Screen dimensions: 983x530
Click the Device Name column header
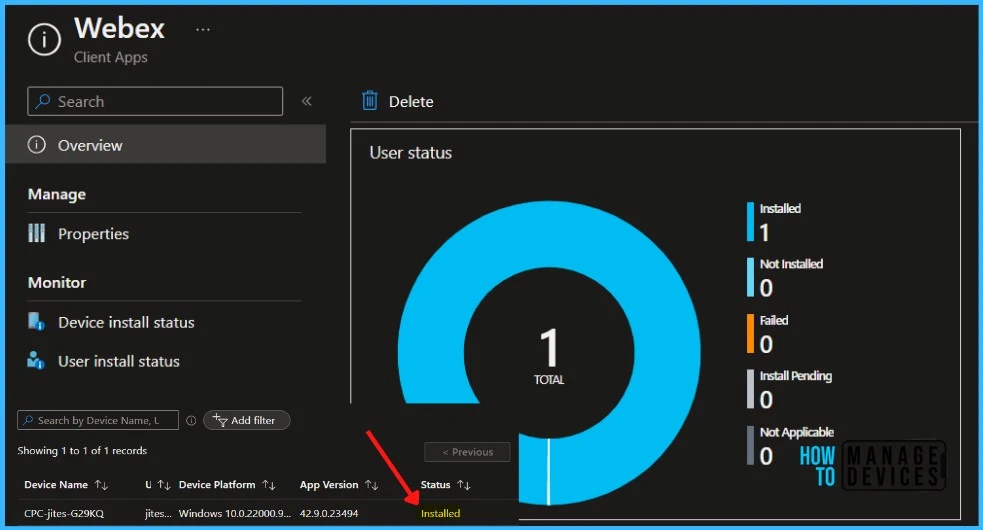[56, 485]
